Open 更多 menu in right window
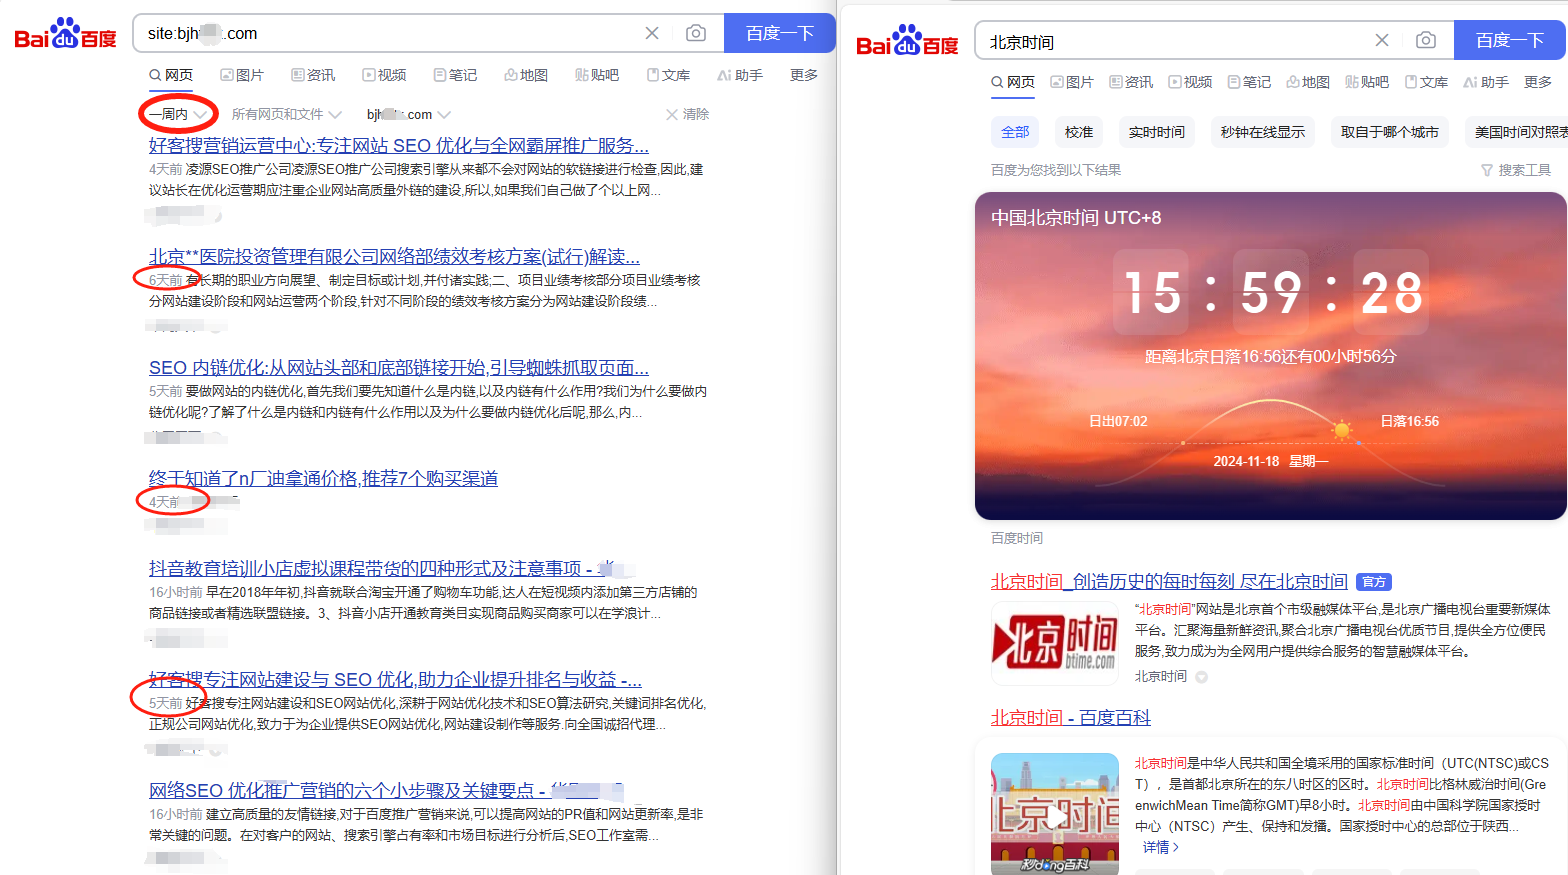The width and height of the screenshot is (1568, 875). pos(1538,82)
